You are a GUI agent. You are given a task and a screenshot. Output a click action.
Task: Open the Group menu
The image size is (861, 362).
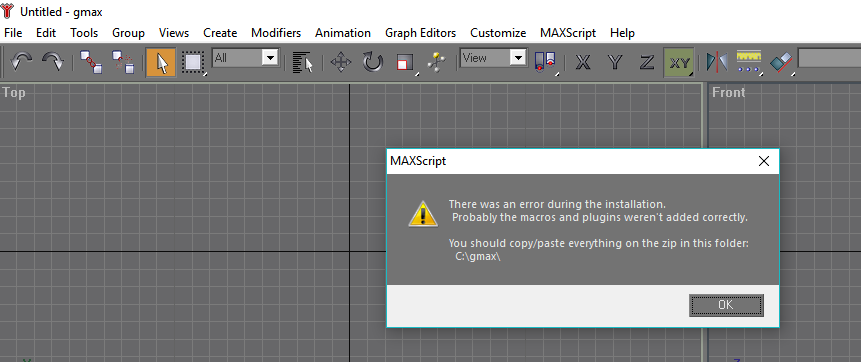(128, 33)
